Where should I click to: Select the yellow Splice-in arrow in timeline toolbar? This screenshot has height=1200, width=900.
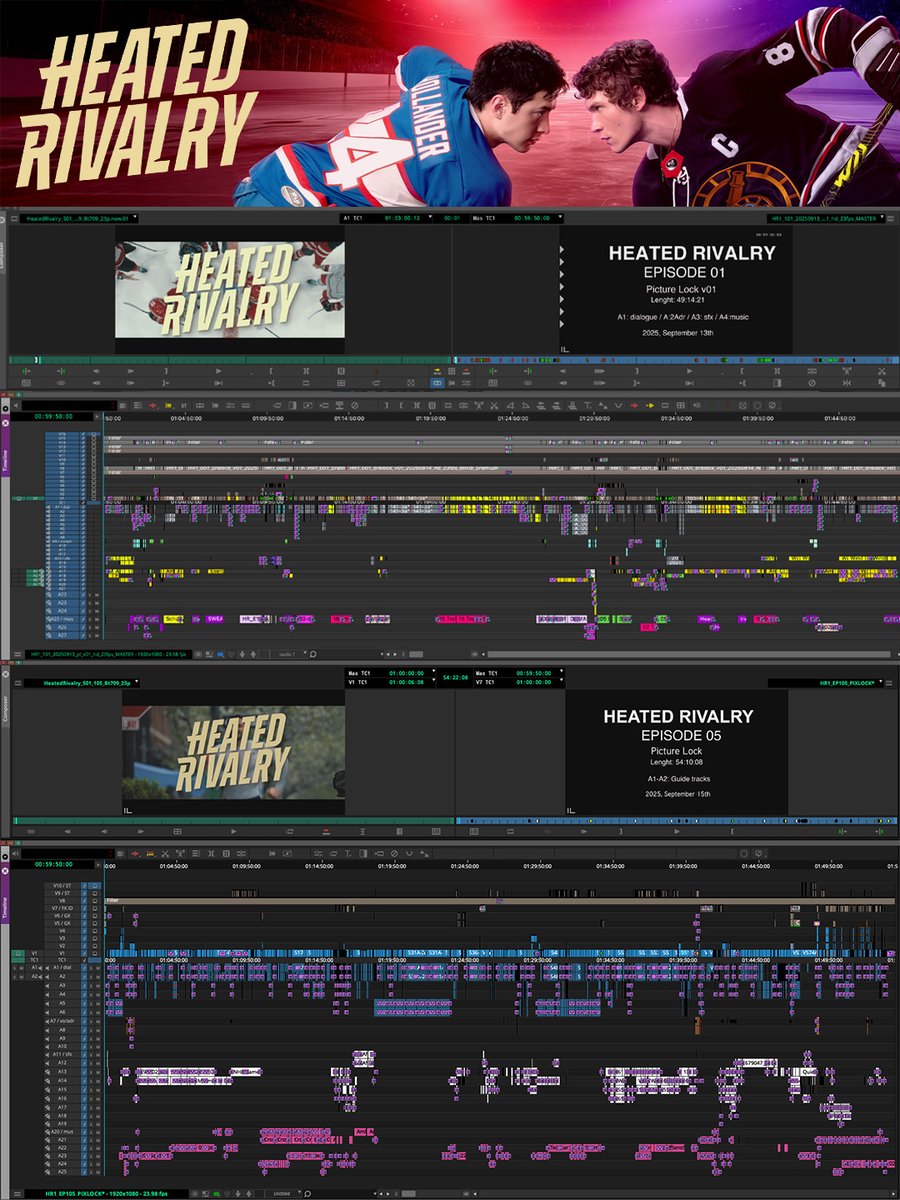tap(168, 403)
